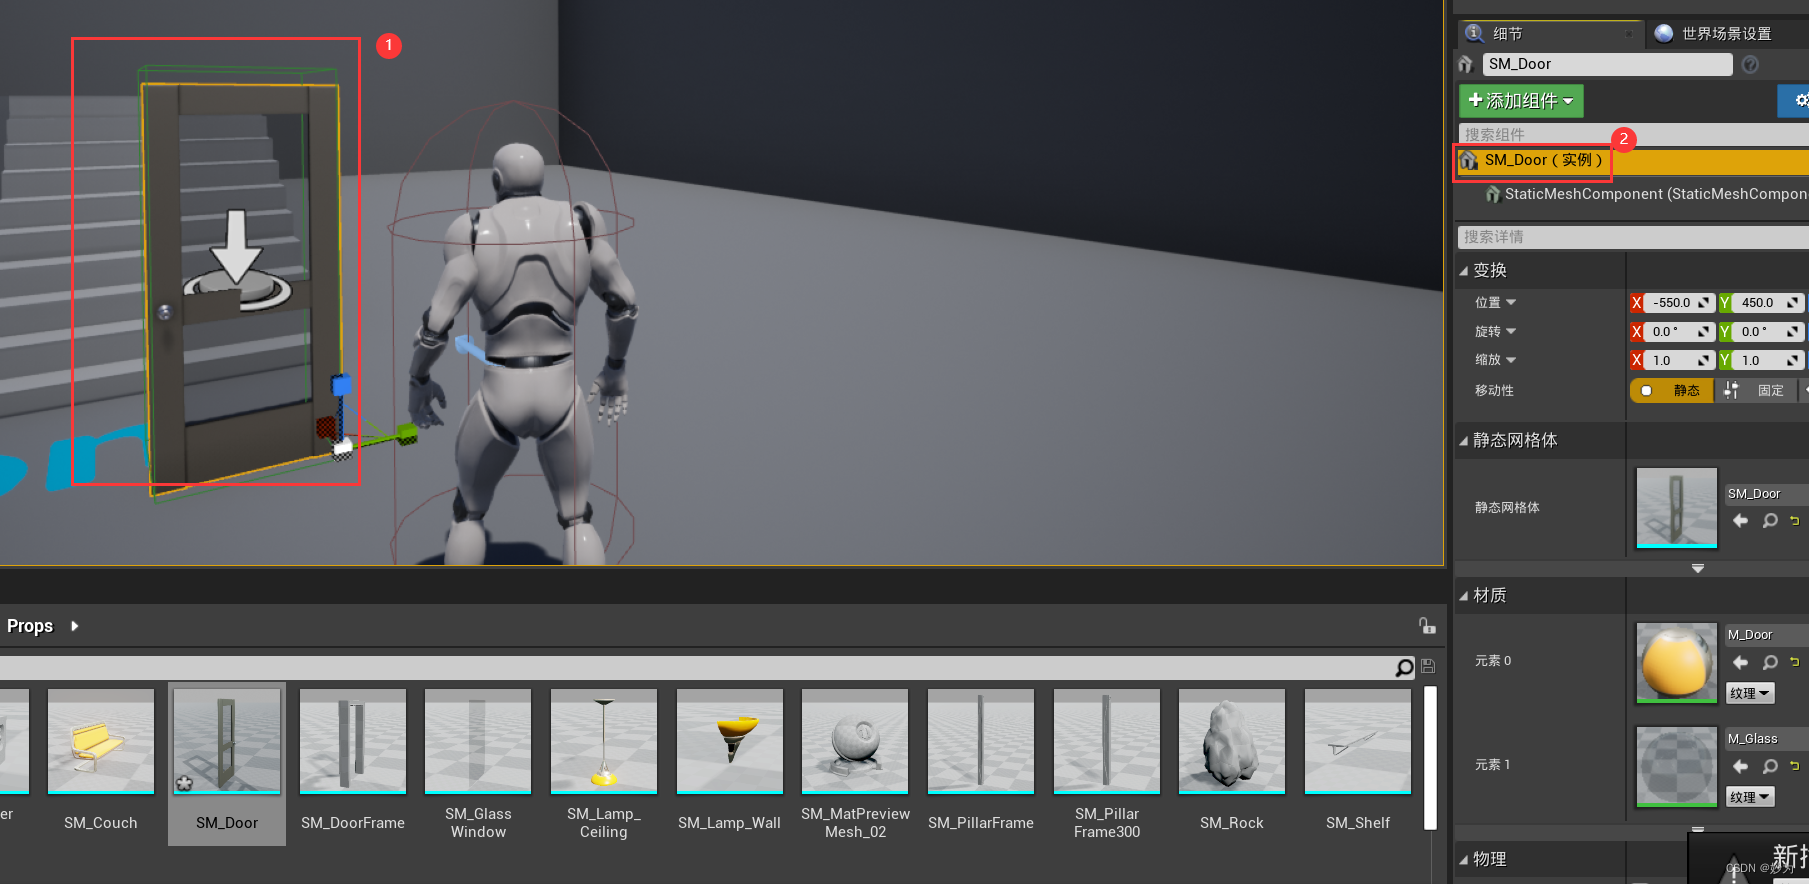1809x884 pixels.
Task: Click the Props folder breadcrumb
Action: (x=30, y=626)
